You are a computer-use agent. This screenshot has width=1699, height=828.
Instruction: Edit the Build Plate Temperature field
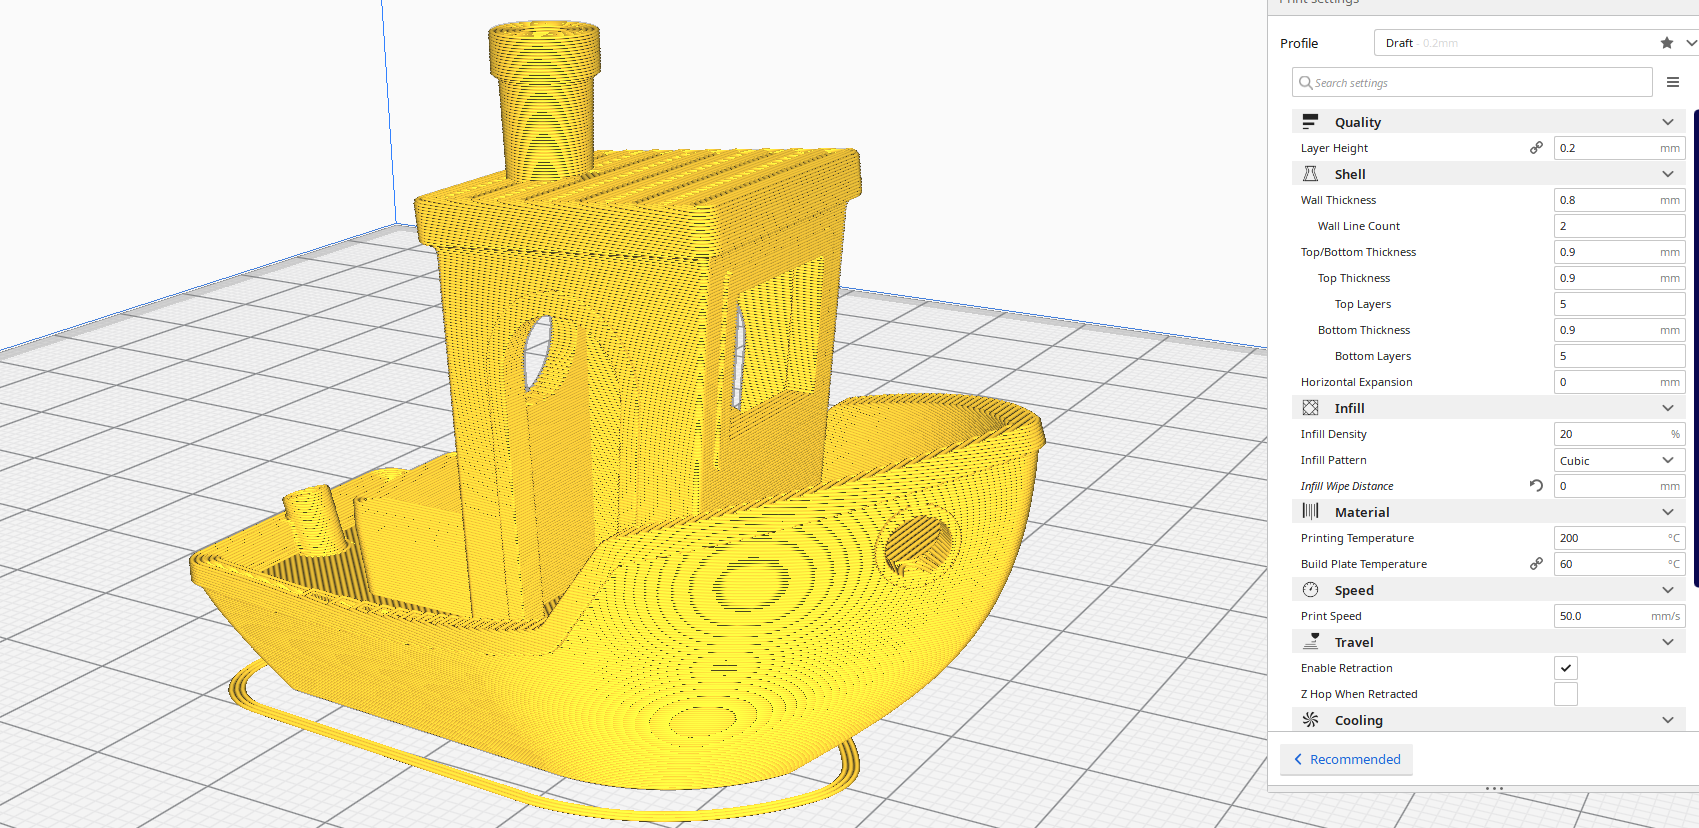coord(1620,564)
